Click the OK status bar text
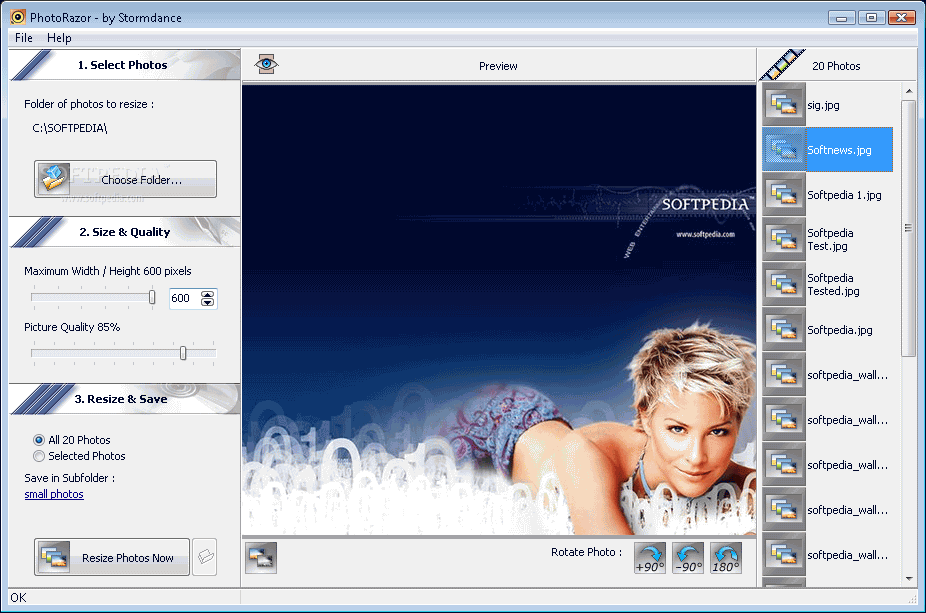 (x=18, y=598)
